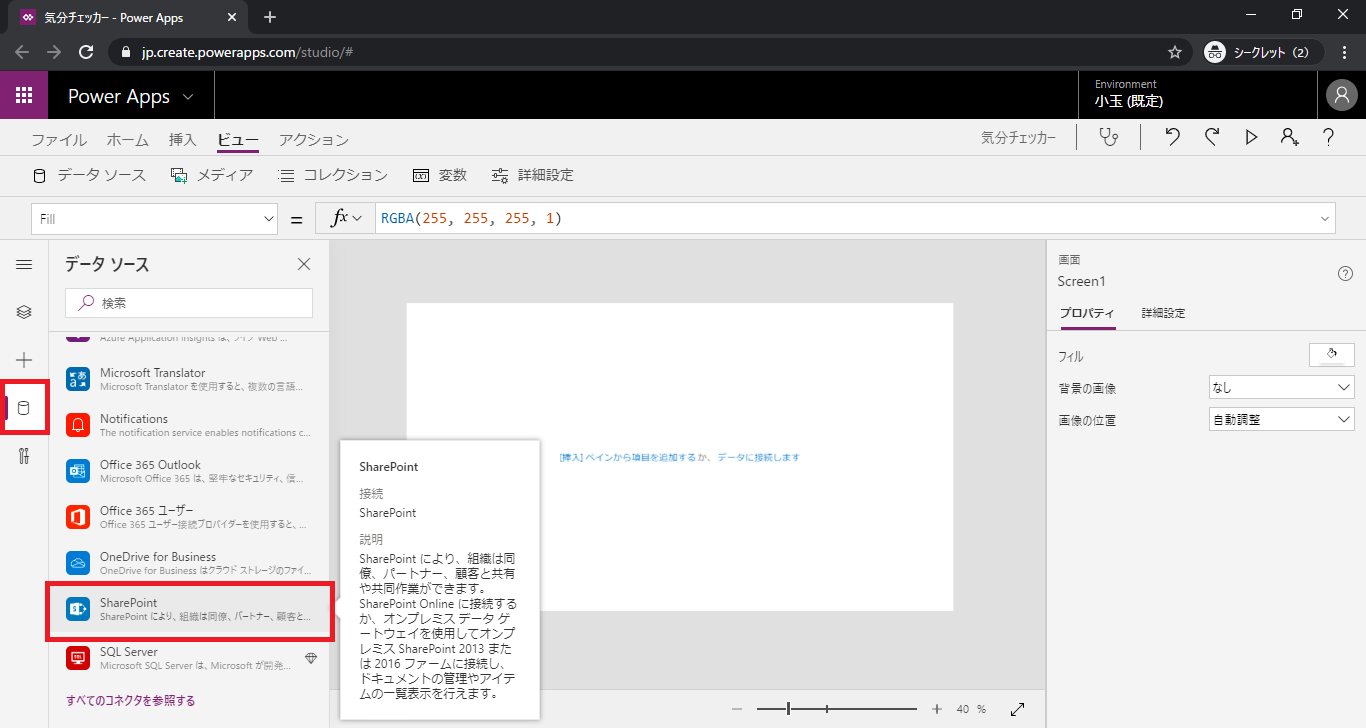This screenshot has width=1366, height=728.
Task: Open the Tree view layers icon
Action: (x=24, y=312)
